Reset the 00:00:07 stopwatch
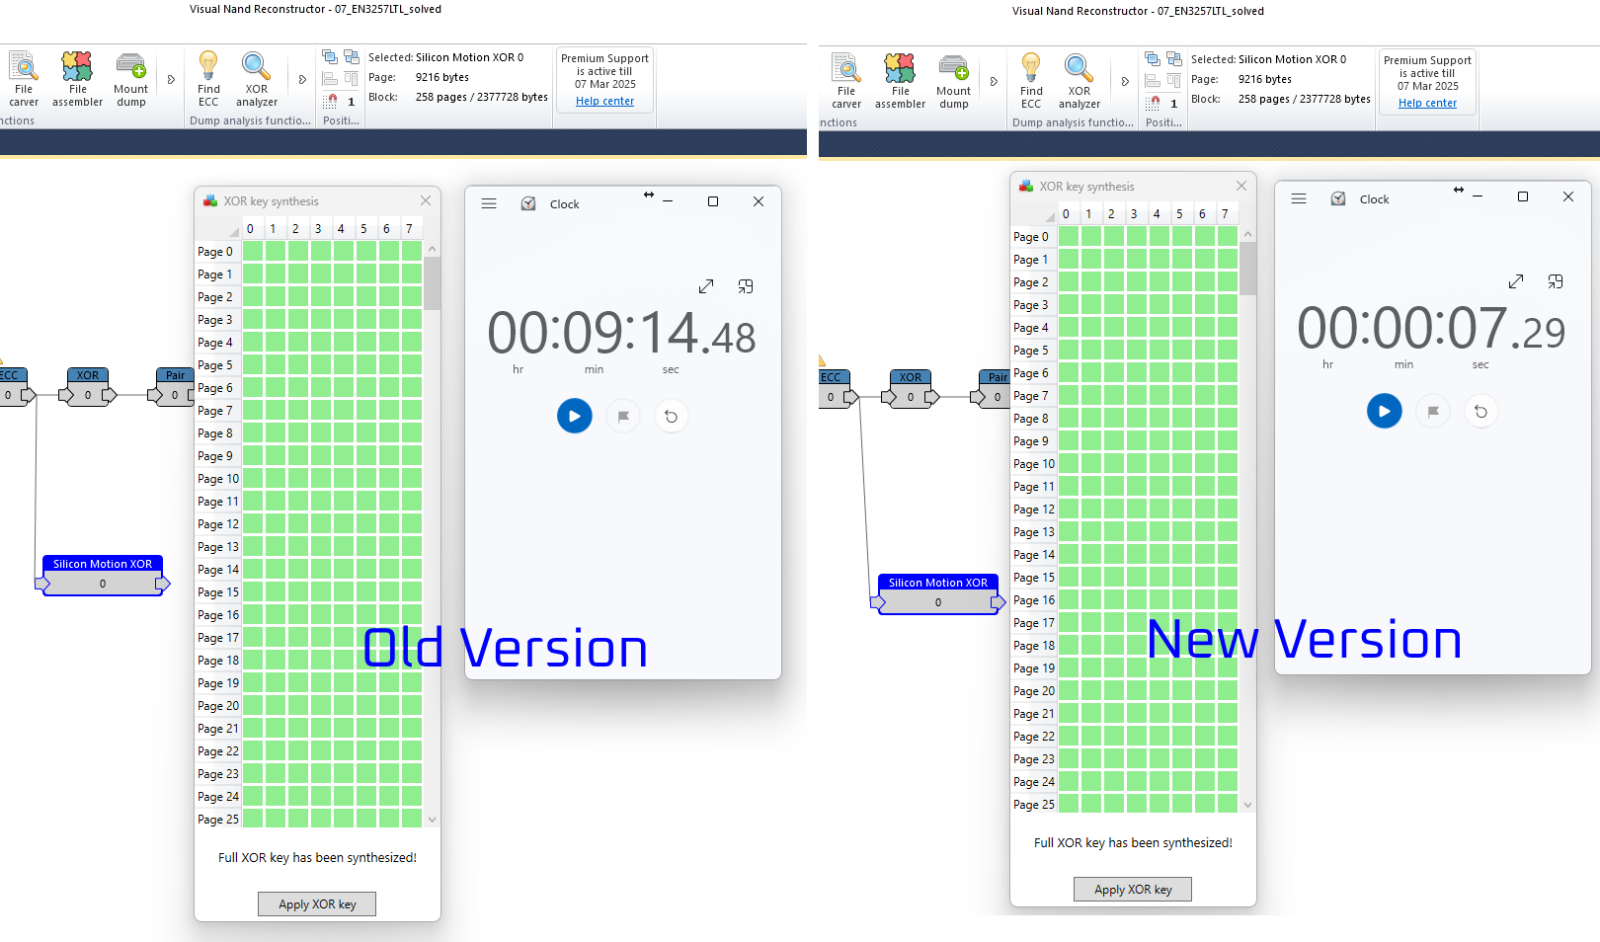This screenshot has height=942, width=1600. click(x=1481, y=411)
